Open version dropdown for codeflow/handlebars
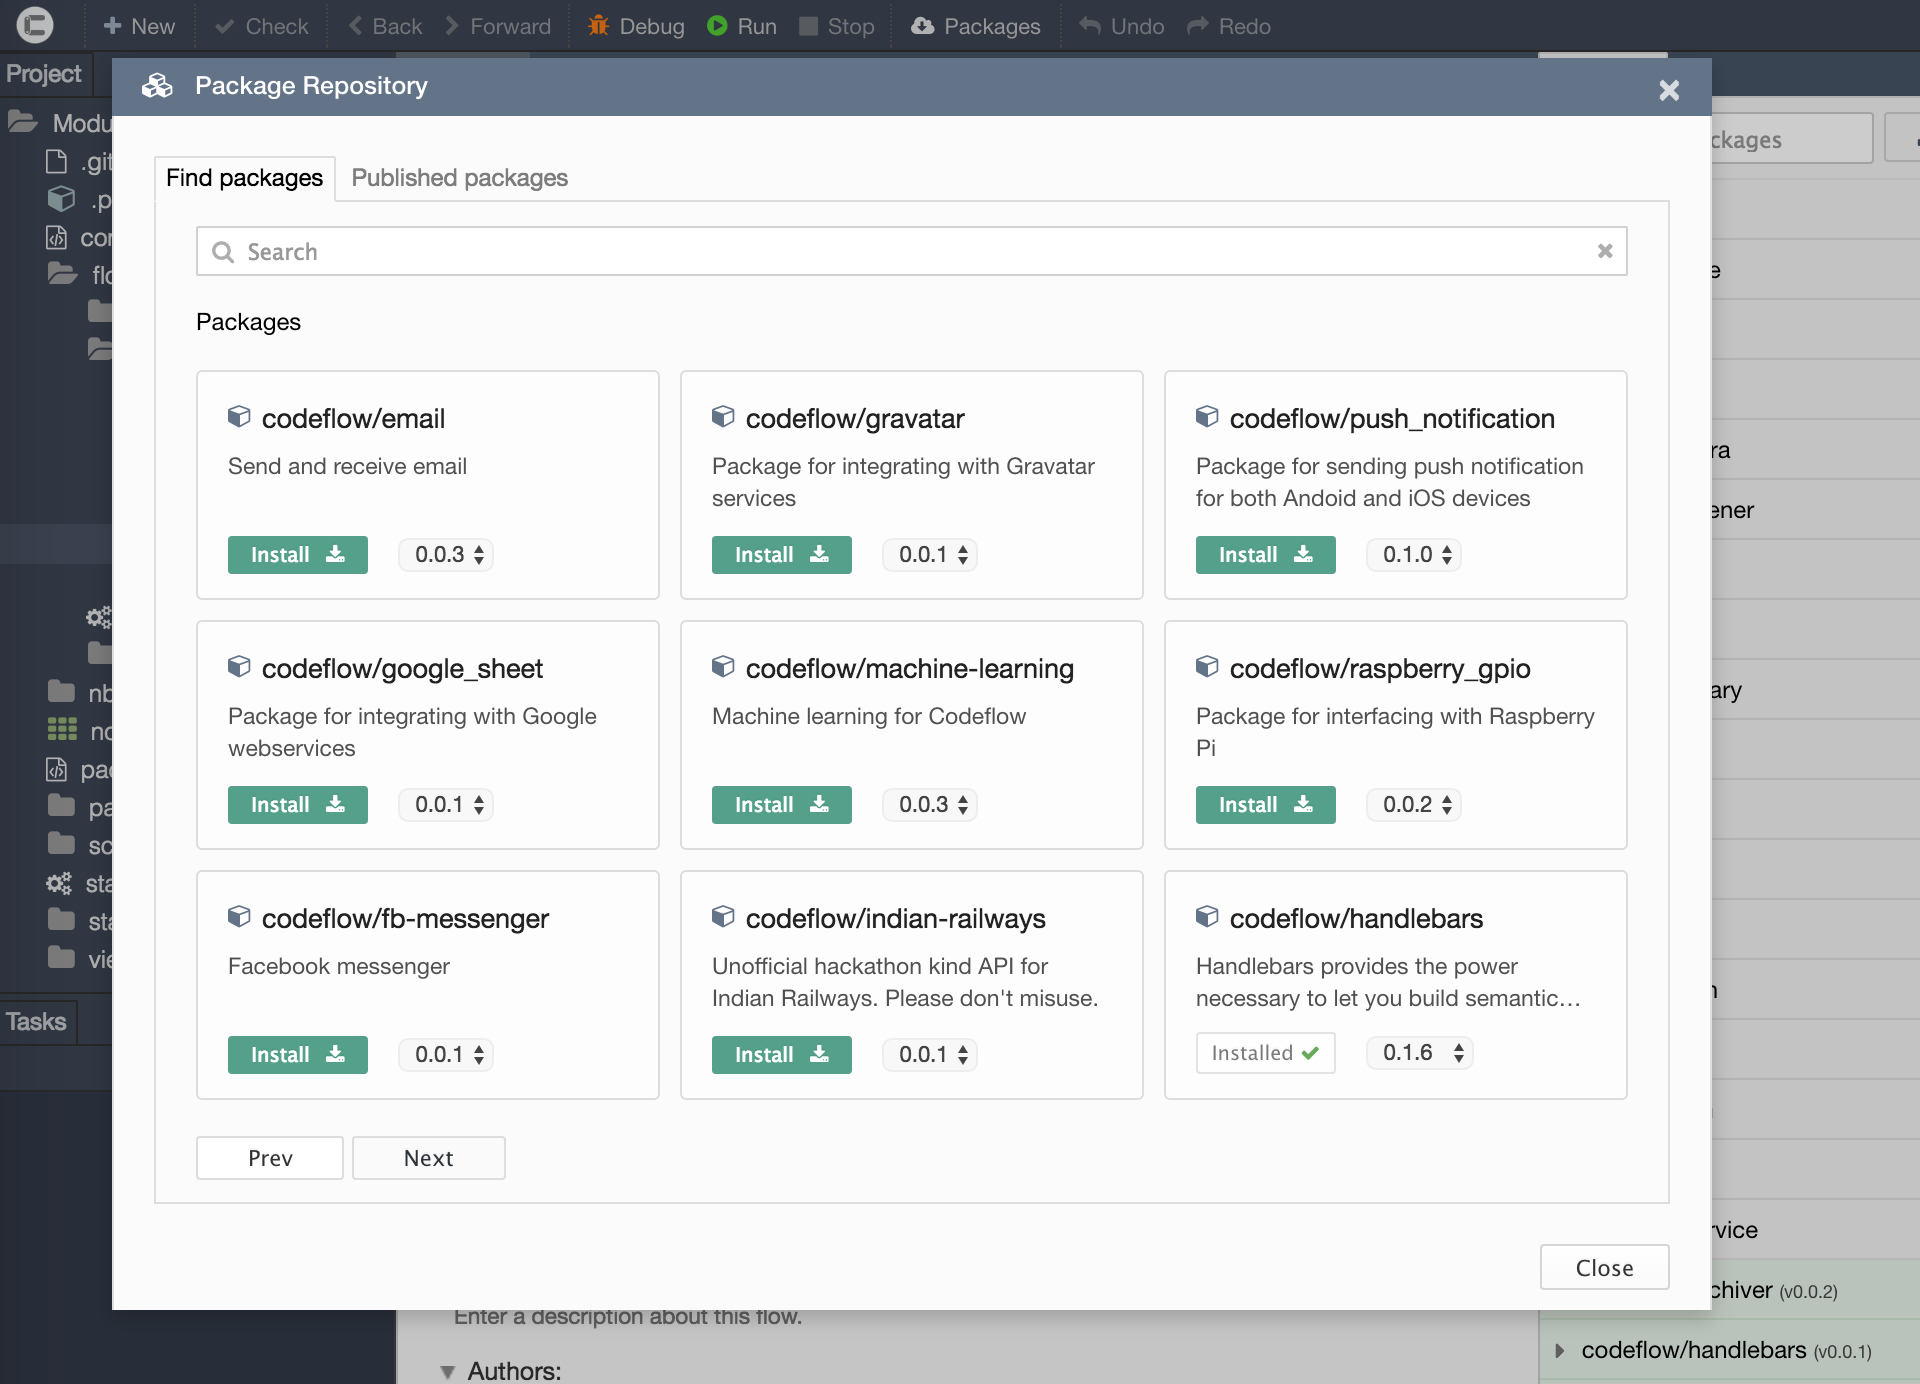The image size is (1920, 1384). coord(1420,1053)
